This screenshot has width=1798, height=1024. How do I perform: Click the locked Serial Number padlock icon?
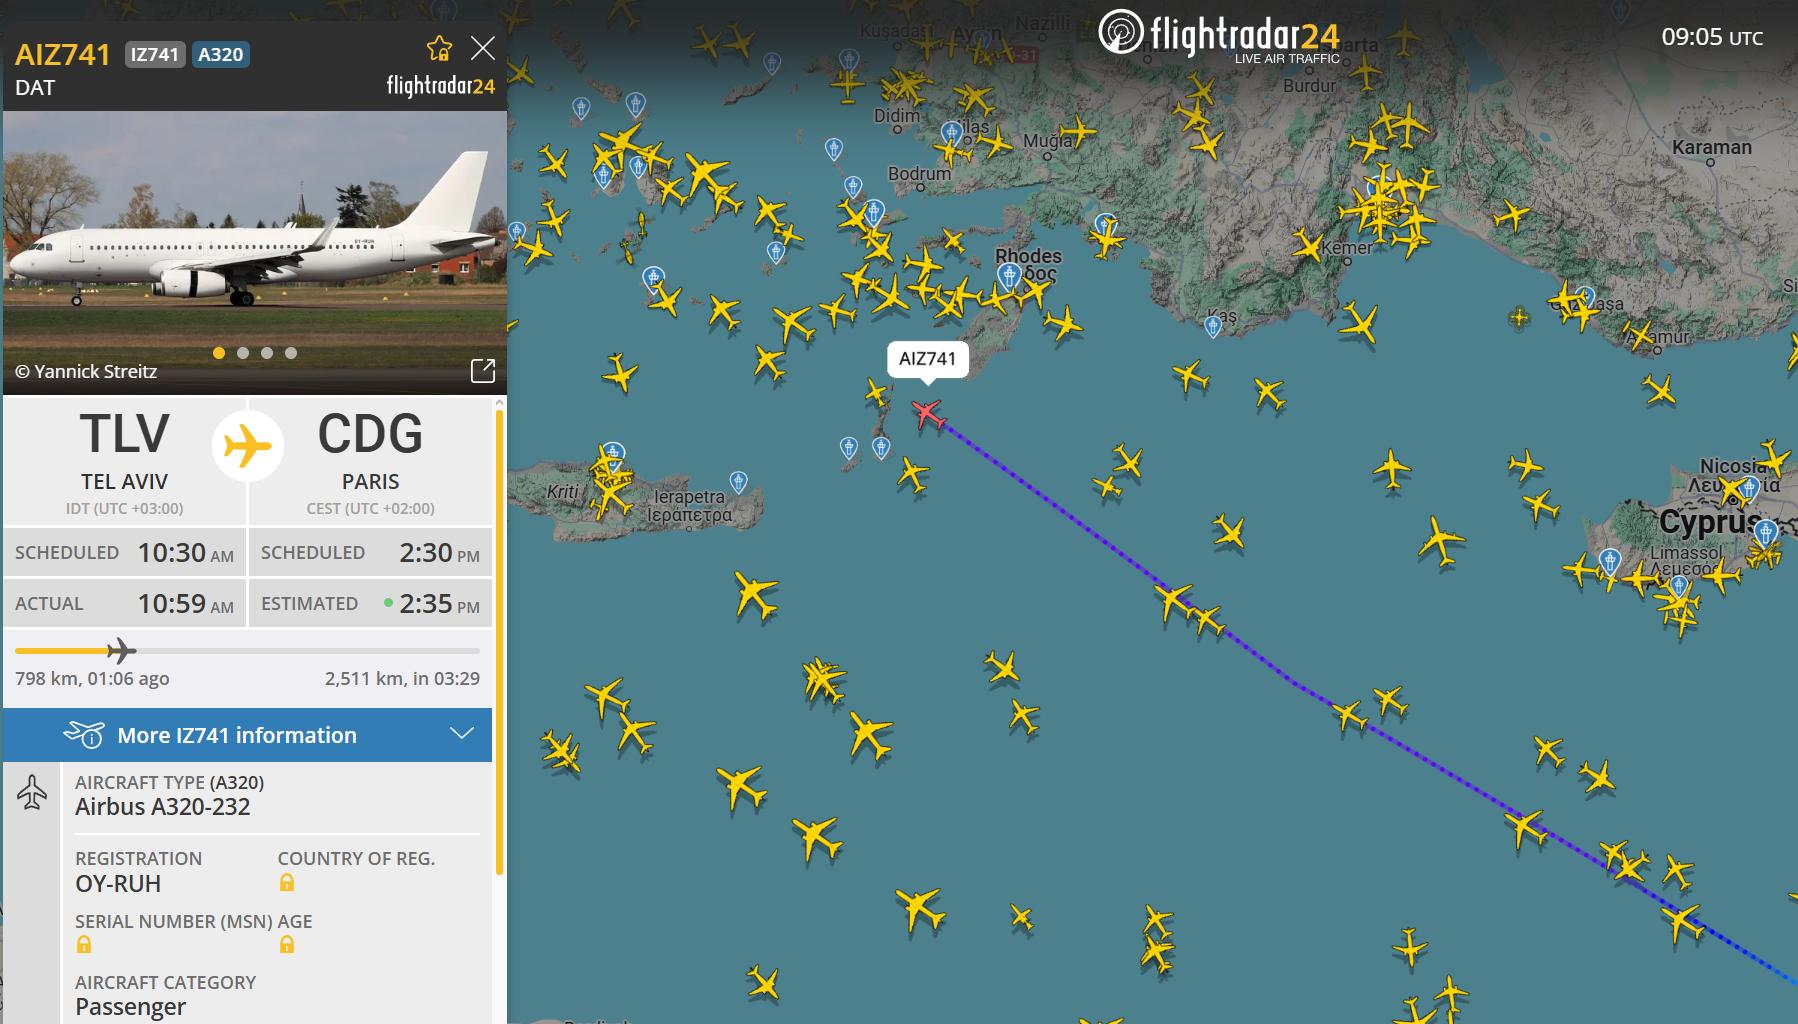84,944
